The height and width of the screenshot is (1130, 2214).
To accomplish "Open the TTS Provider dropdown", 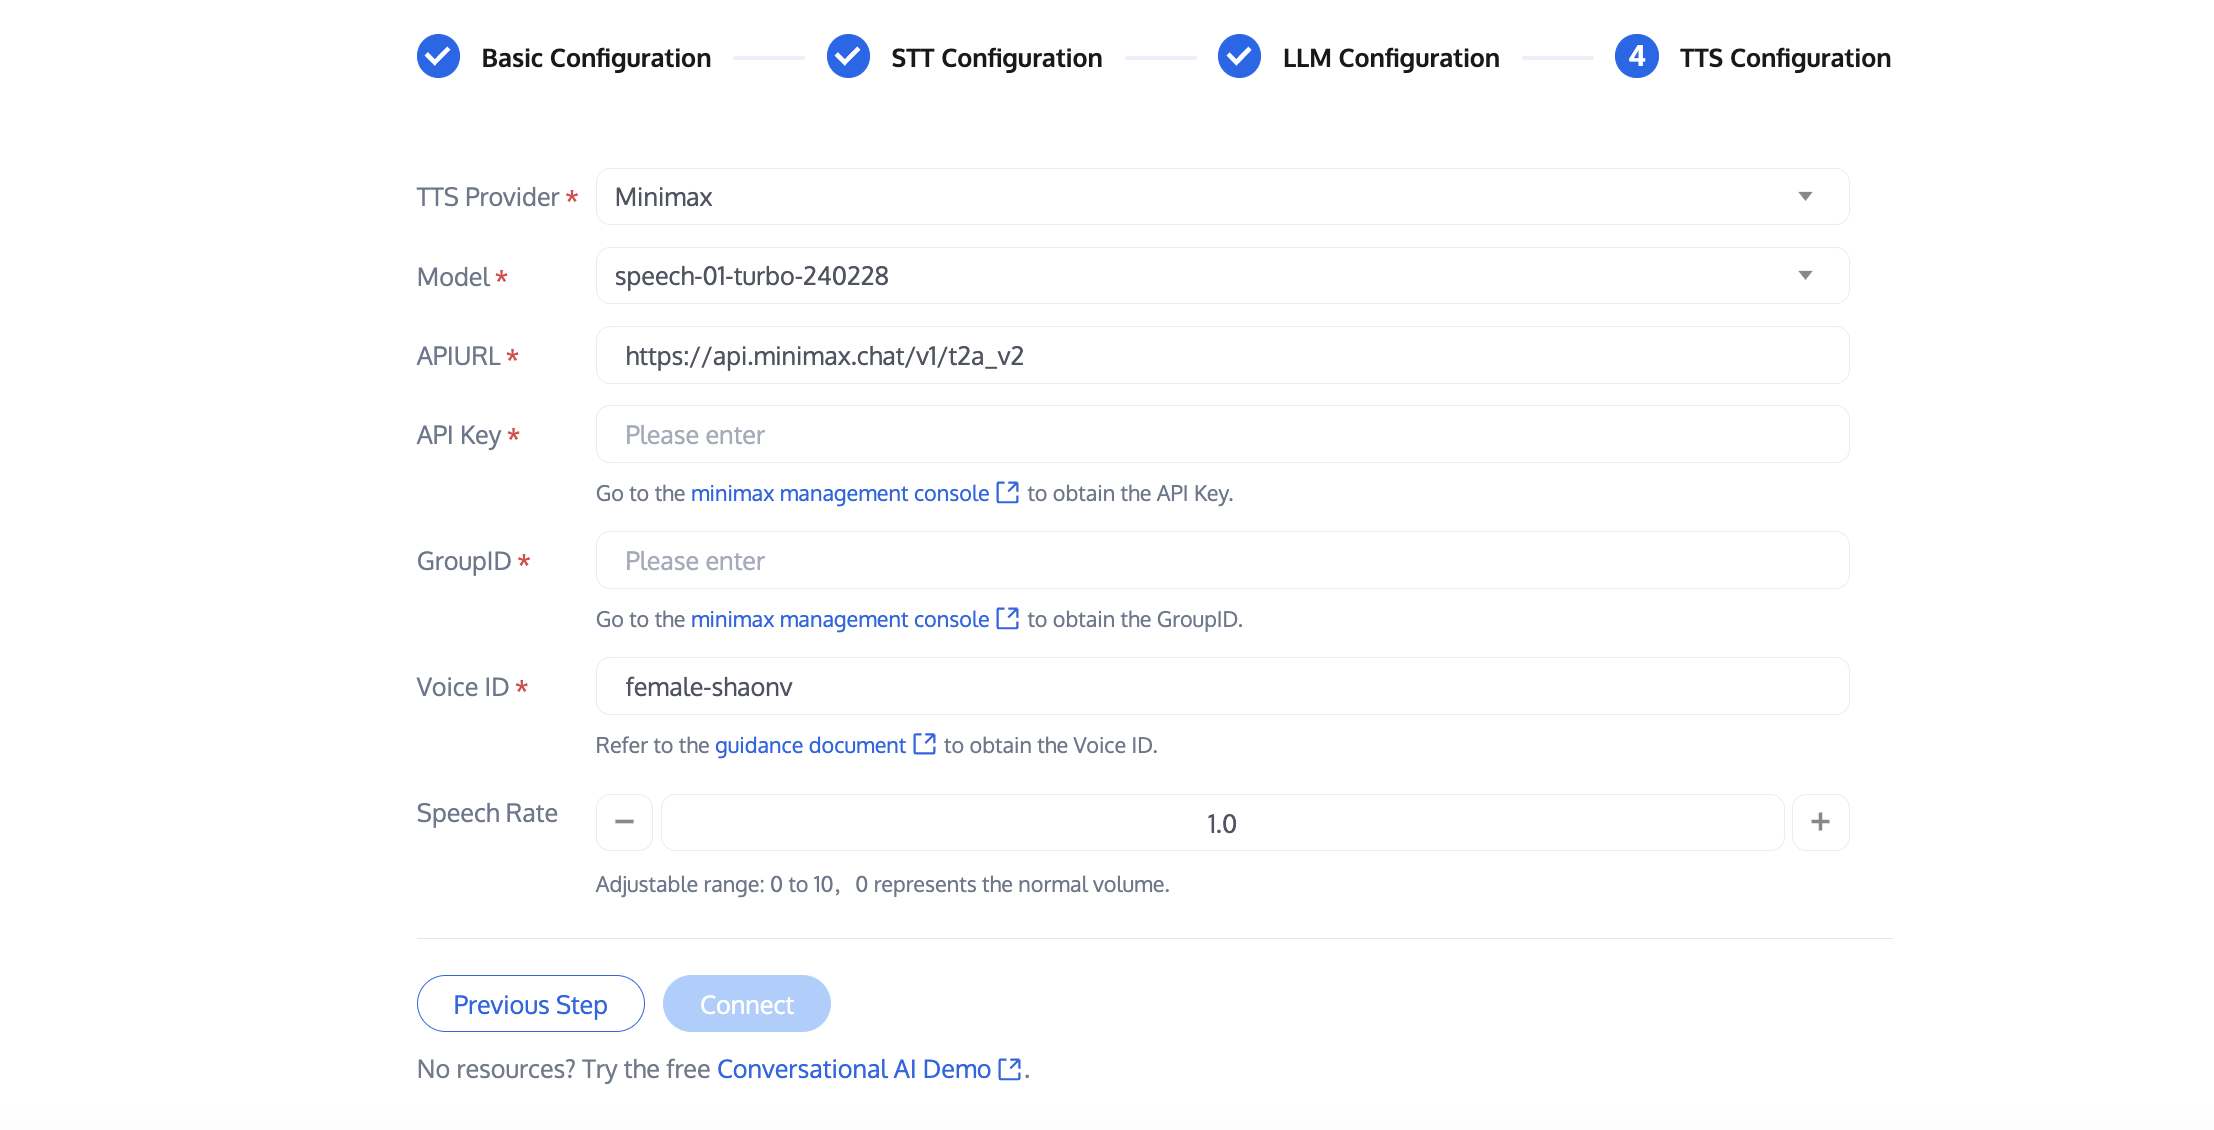I will click(1221, 197).
